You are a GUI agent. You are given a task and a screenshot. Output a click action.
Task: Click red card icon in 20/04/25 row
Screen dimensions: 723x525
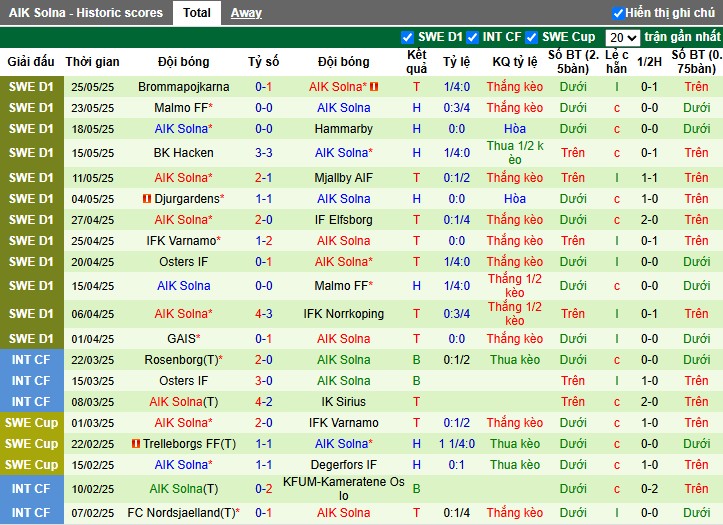pos(376,262)
